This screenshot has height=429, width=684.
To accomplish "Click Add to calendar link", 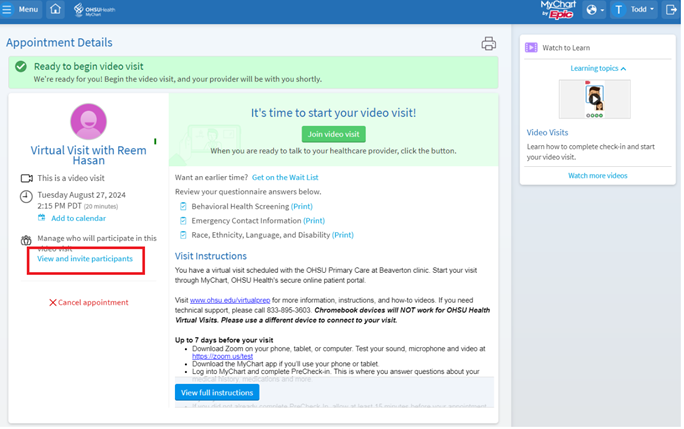I will [x=78, y=218].
